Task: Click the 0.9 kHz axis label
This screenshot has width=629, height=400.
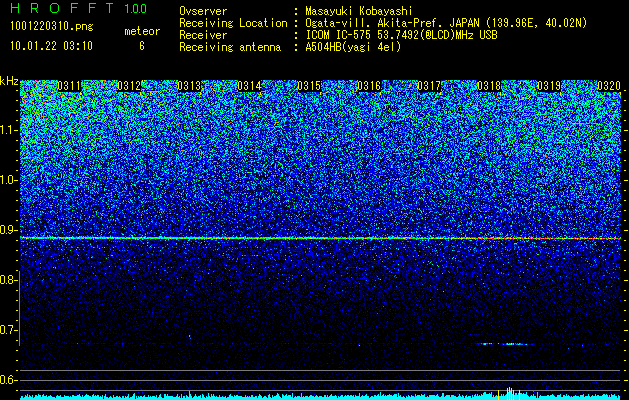Action: point(8,230)
